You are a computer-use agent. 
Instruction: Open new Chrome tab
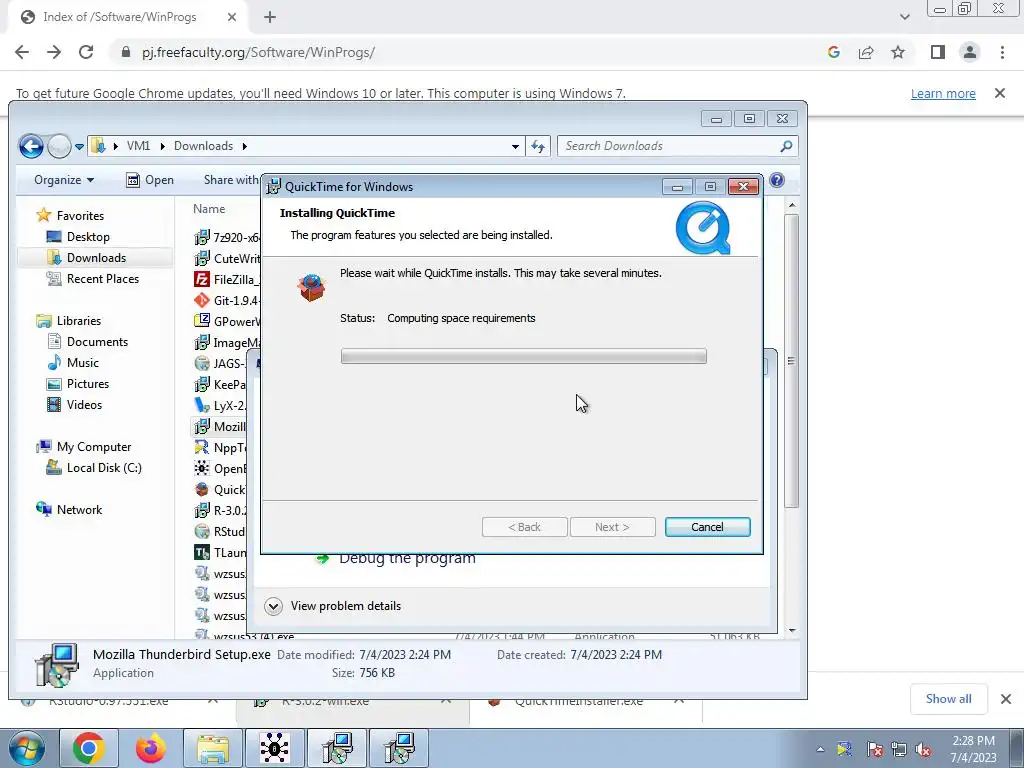[270, 18]
